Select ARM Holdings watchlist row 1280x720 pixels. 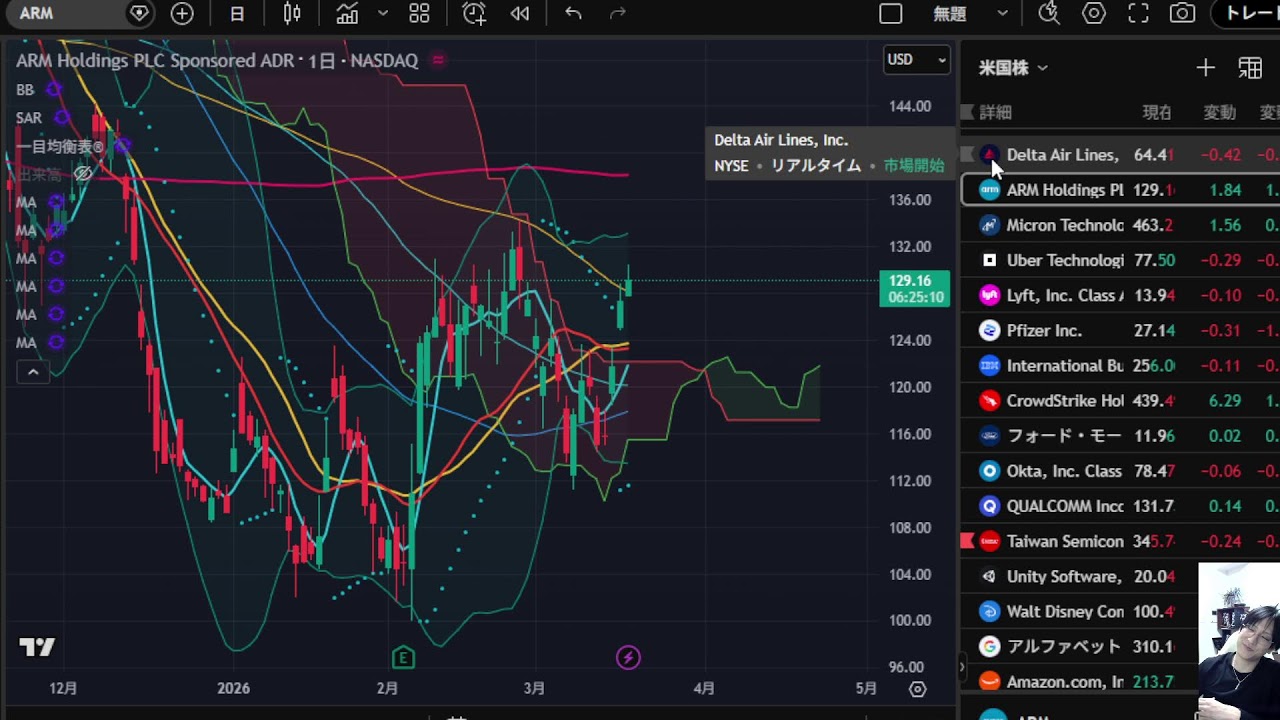click(x=1120, y=190)
